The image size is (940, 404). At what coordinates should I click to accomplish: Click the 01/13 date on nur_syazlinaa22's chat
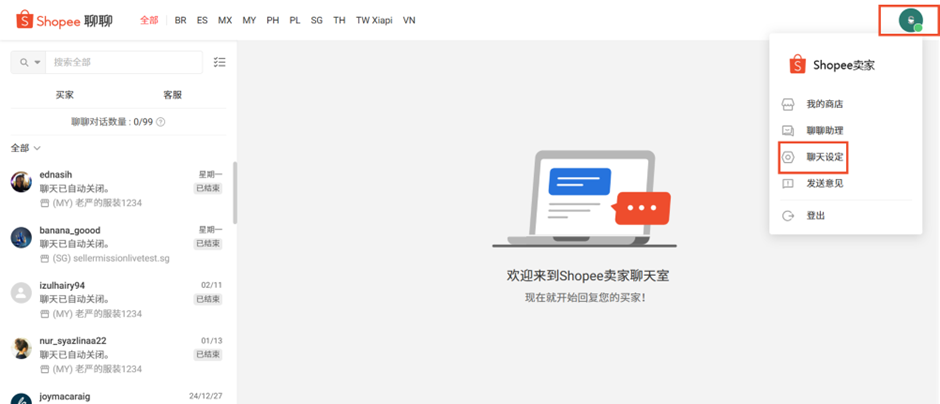(x=212, y=341)
